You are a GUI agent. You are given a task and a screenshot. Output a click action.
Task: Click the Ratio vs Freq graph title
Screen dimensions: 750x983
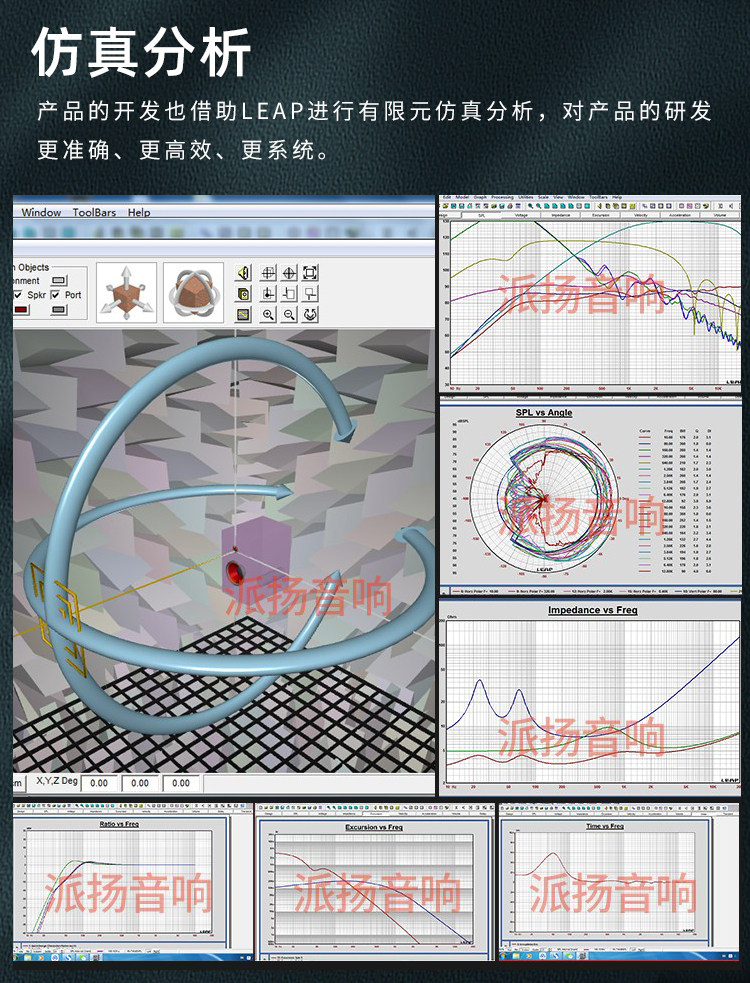pos(119,824)
